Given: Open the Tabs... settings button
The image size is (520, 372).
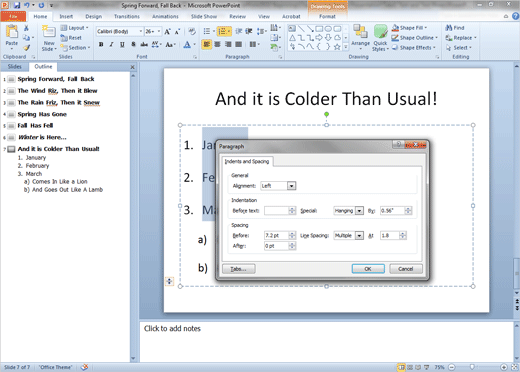Looking at the screenshot, I should [x=239, y=269].
